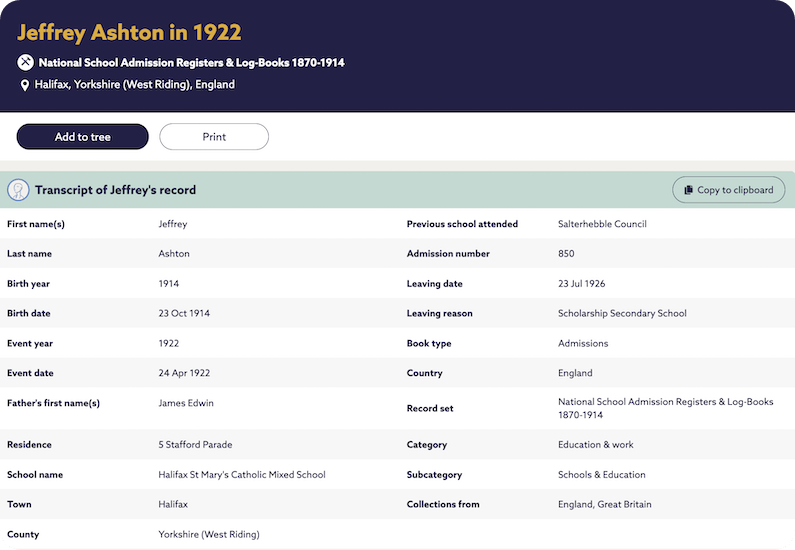Click the crossed-tools record set icon
795x550 pixels.
tap(26, 62)
